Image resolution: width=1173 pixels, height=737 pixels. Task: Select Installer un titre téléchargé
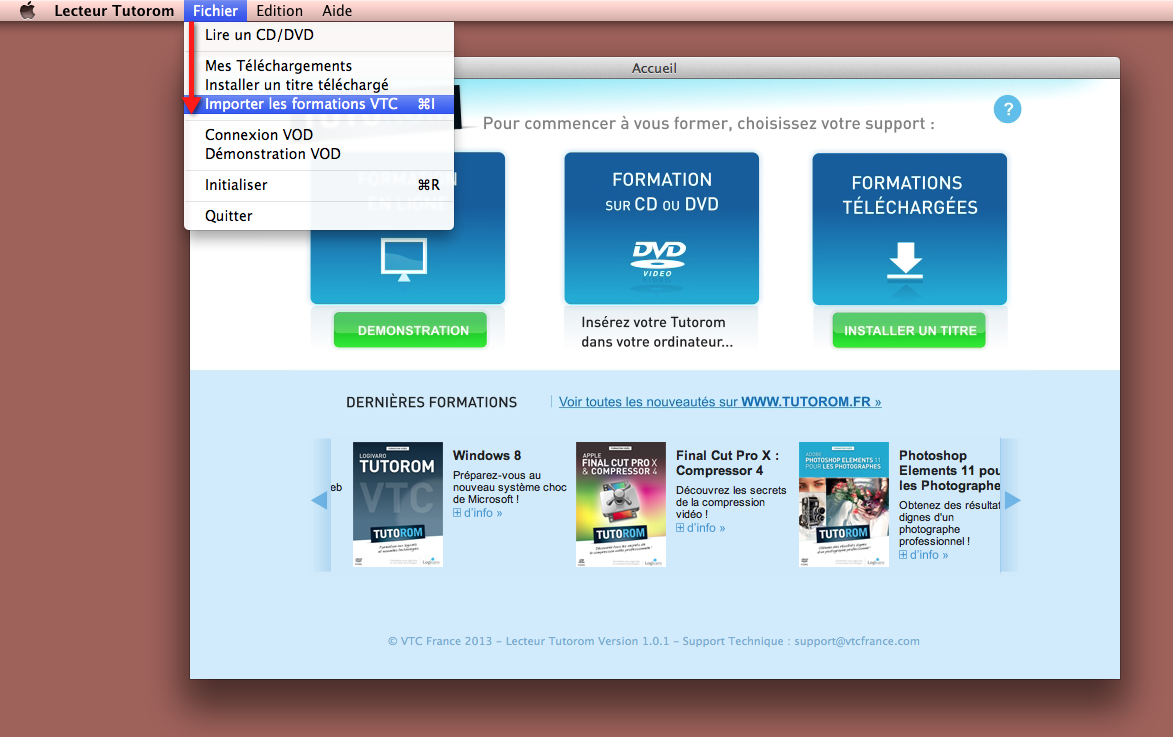click(319, 85)
